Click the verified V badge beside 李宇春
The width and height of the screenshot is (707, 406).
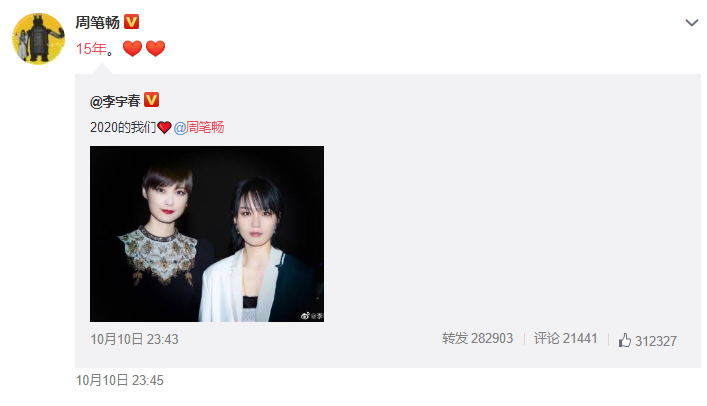[x=152, y=100]
